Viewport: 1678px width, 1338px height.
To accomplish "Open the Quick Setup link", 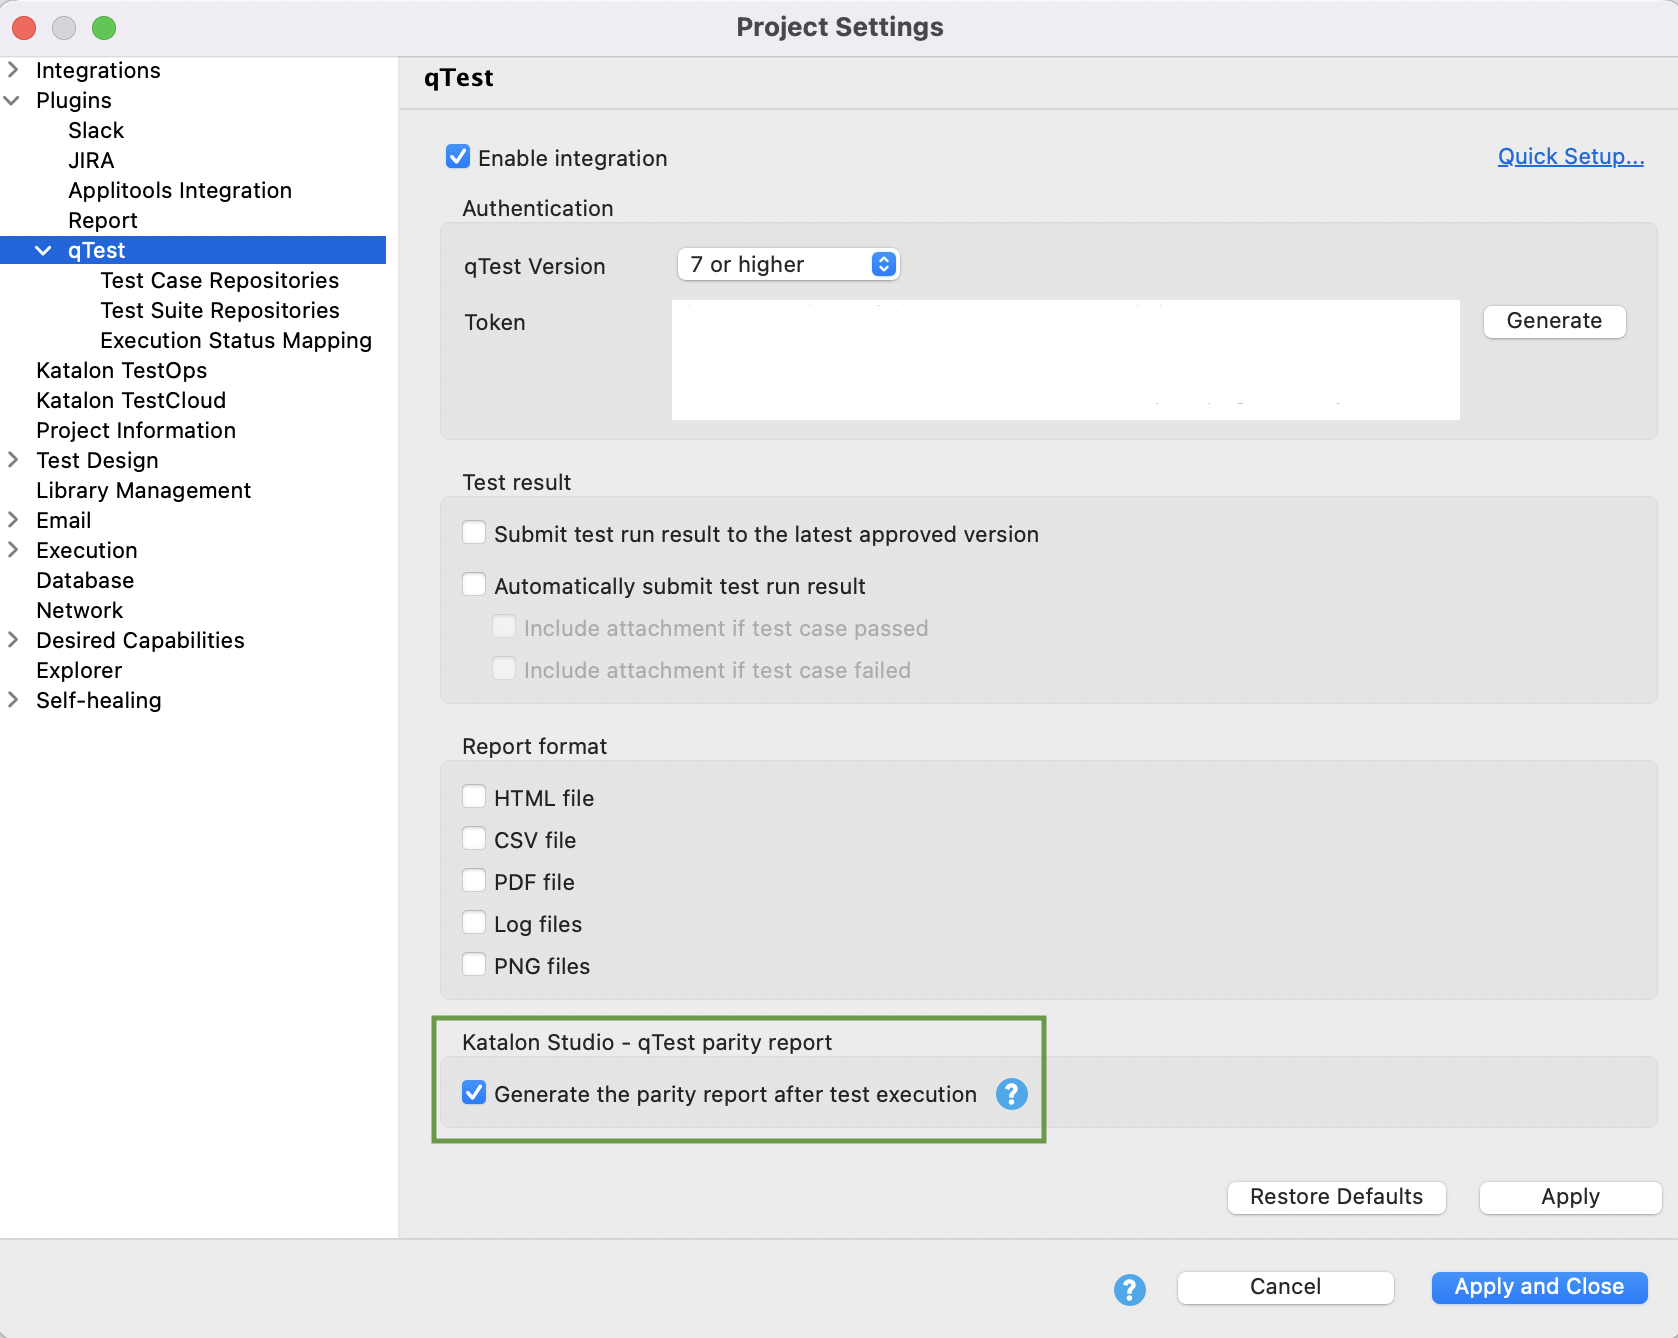I will click(1568, 156).
